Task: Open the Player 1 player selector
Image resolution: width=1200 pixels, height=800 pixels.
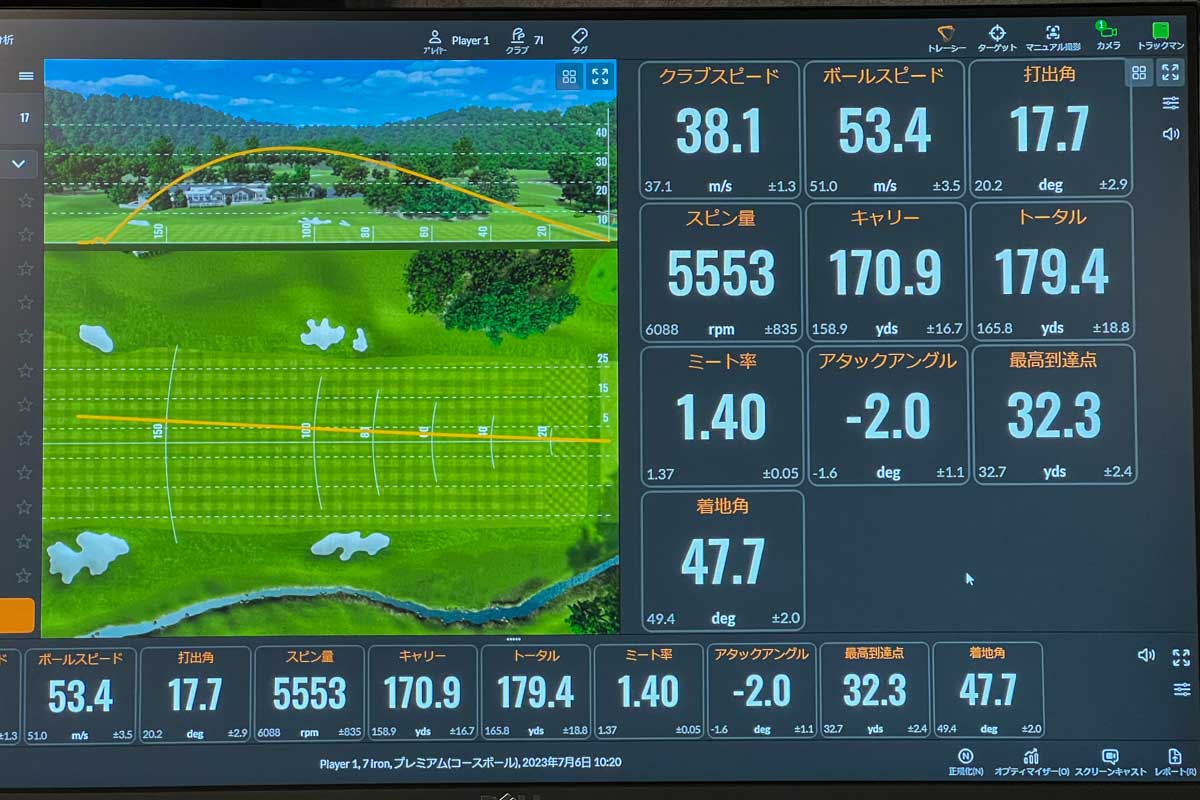Action: coord(459,41)
